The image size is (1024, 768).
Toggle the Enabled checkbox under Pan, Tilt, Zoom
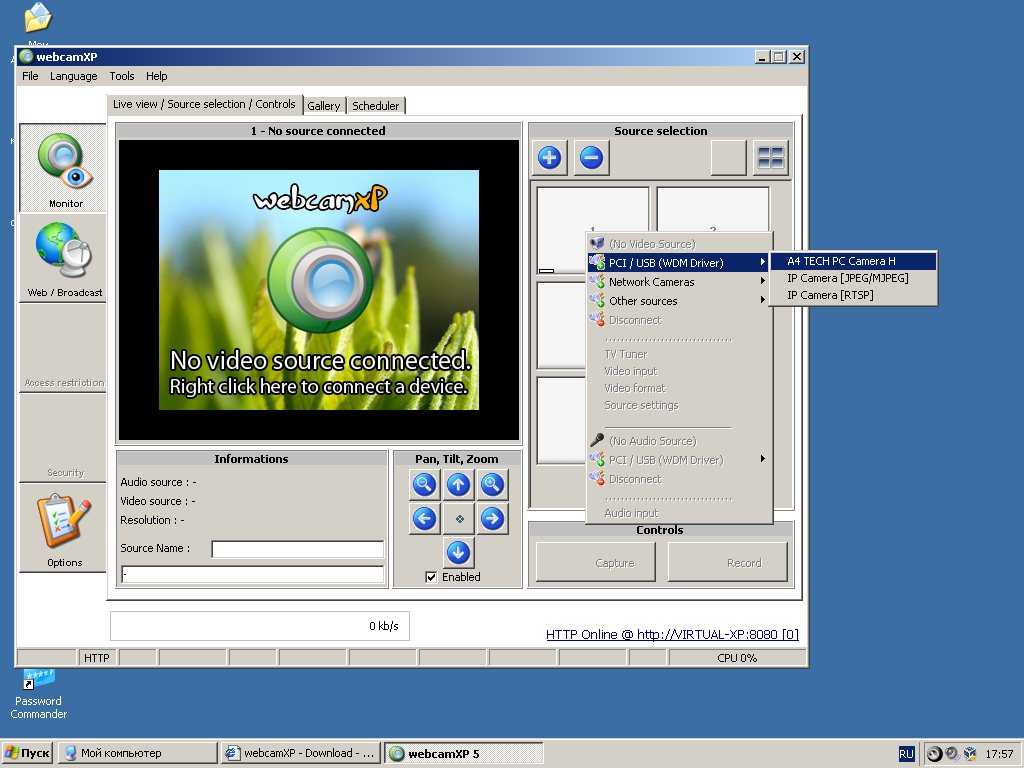(x=431, y=577)
